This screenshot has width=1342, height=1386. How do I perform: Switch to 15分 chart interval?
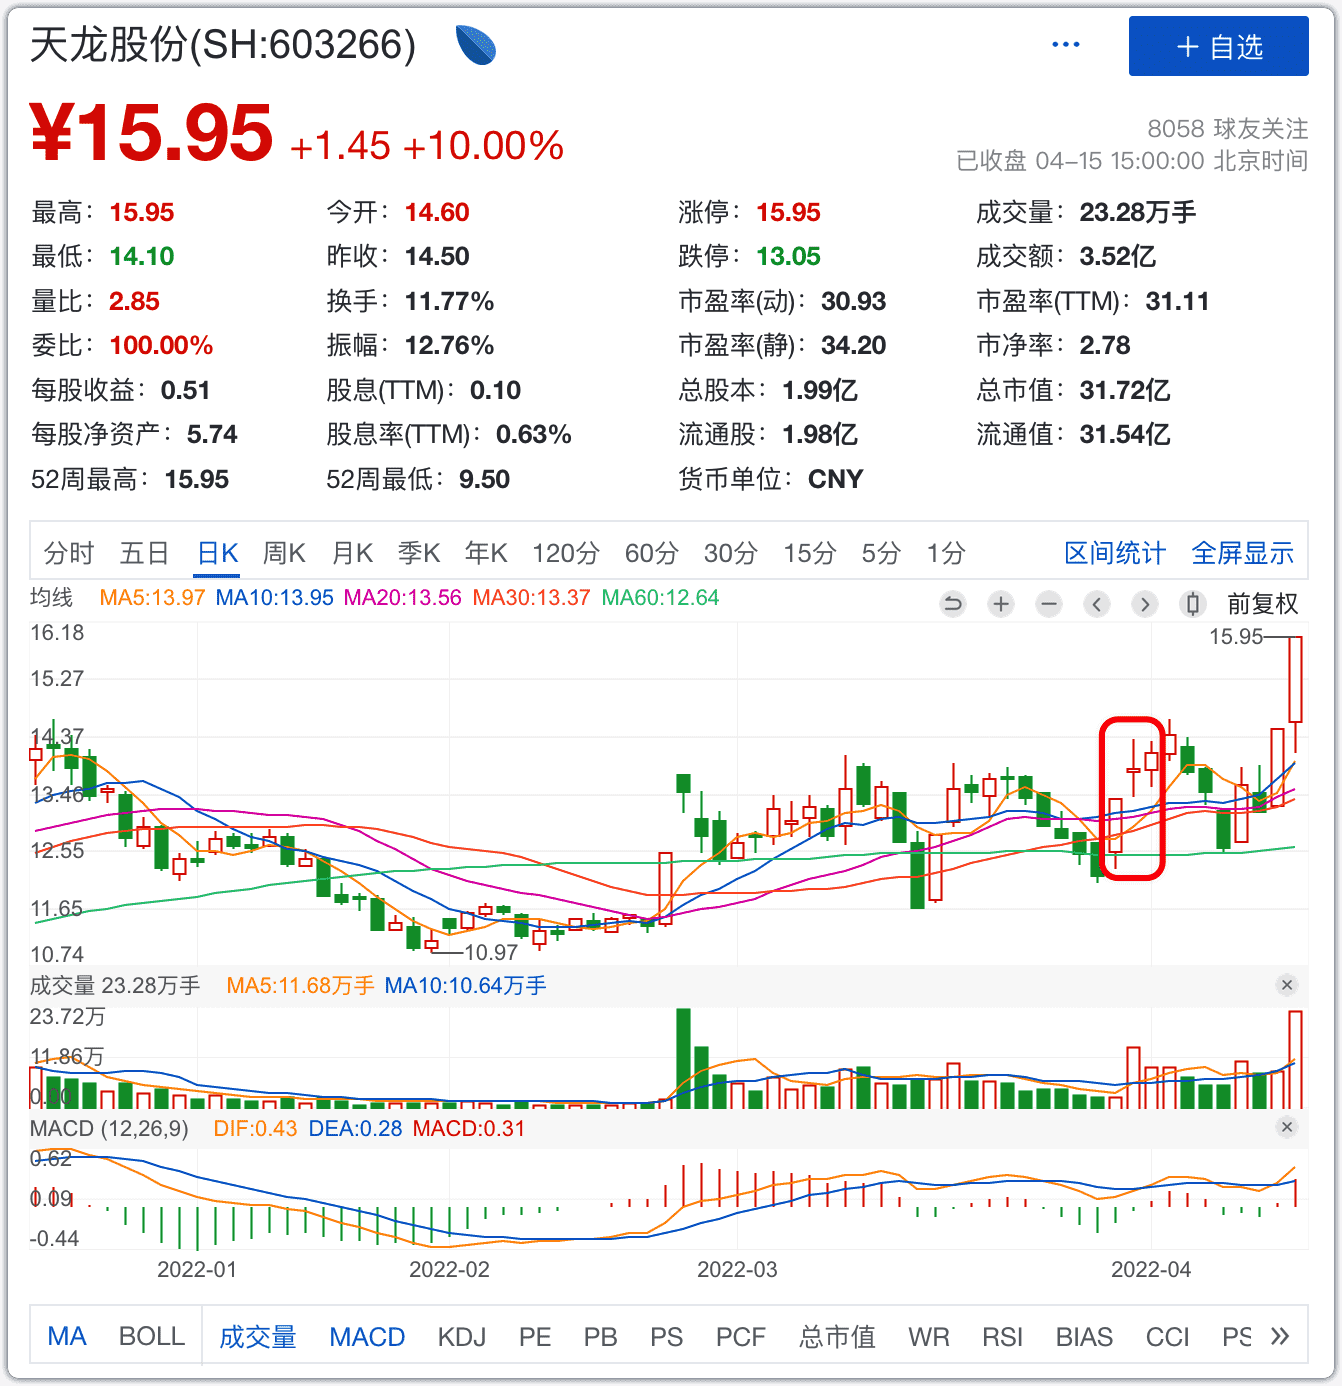click(810, 553)
